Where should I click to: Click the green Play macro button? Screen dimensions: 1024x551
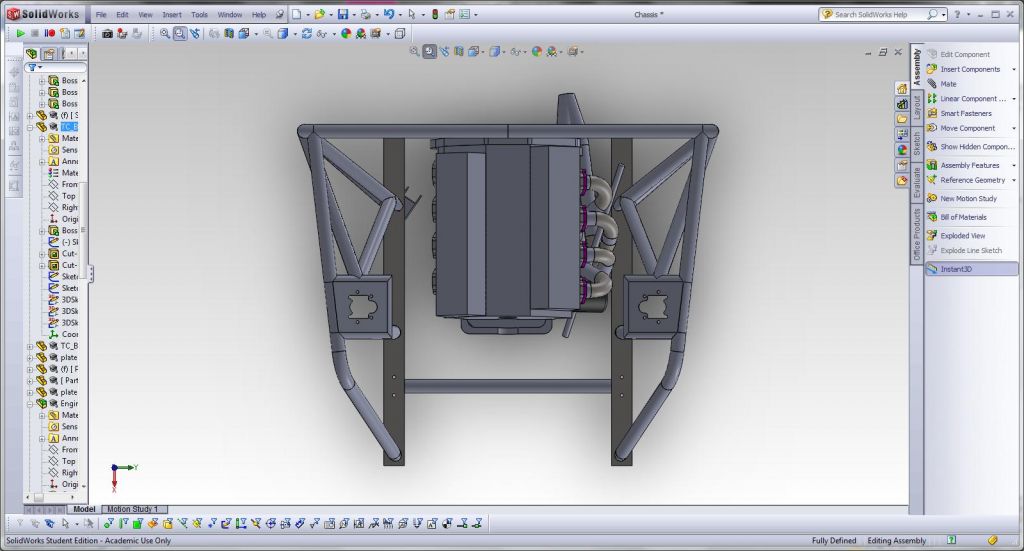point(20,33)
